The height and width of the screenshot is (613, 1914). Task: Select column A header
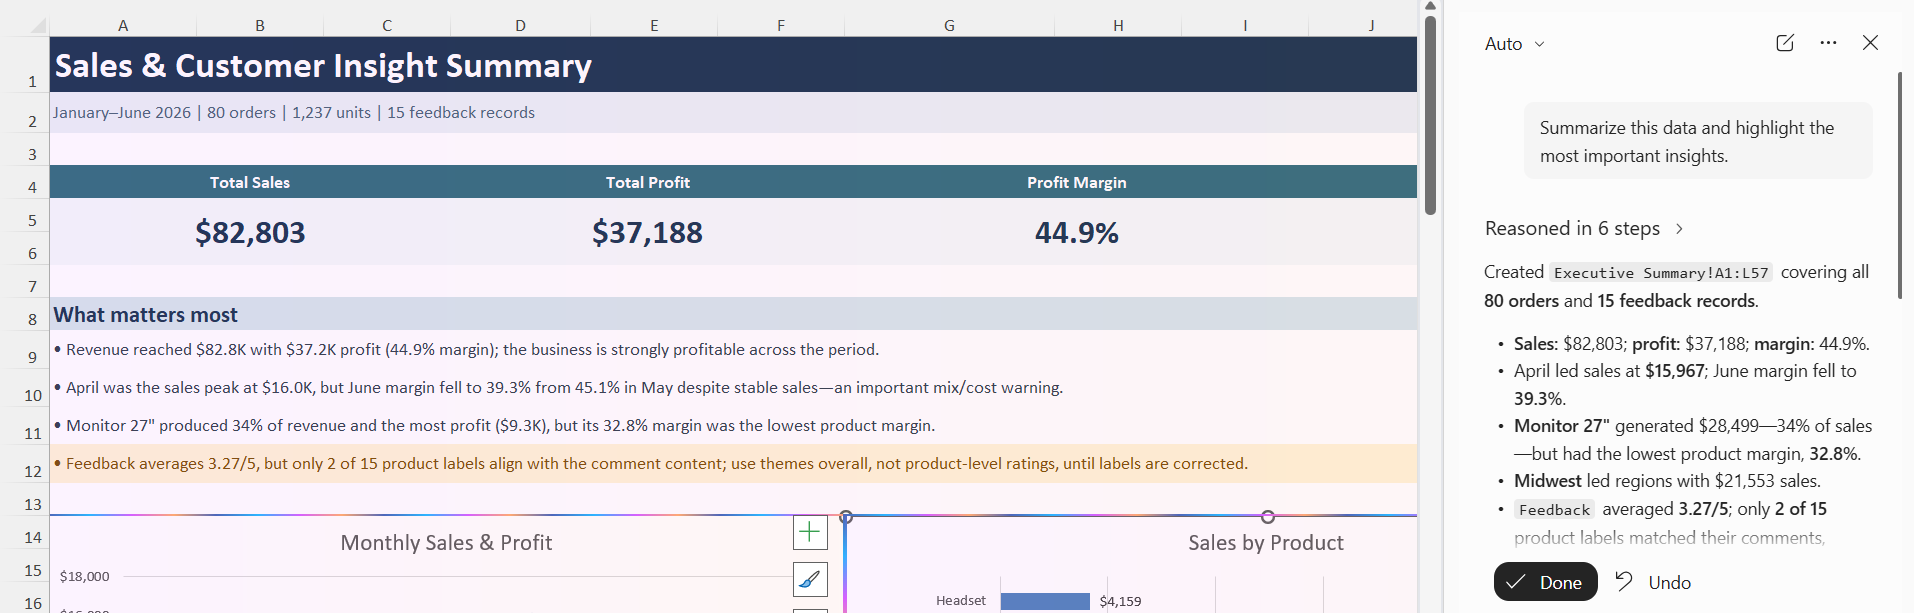pyautogui.click(x=123, y=26)
